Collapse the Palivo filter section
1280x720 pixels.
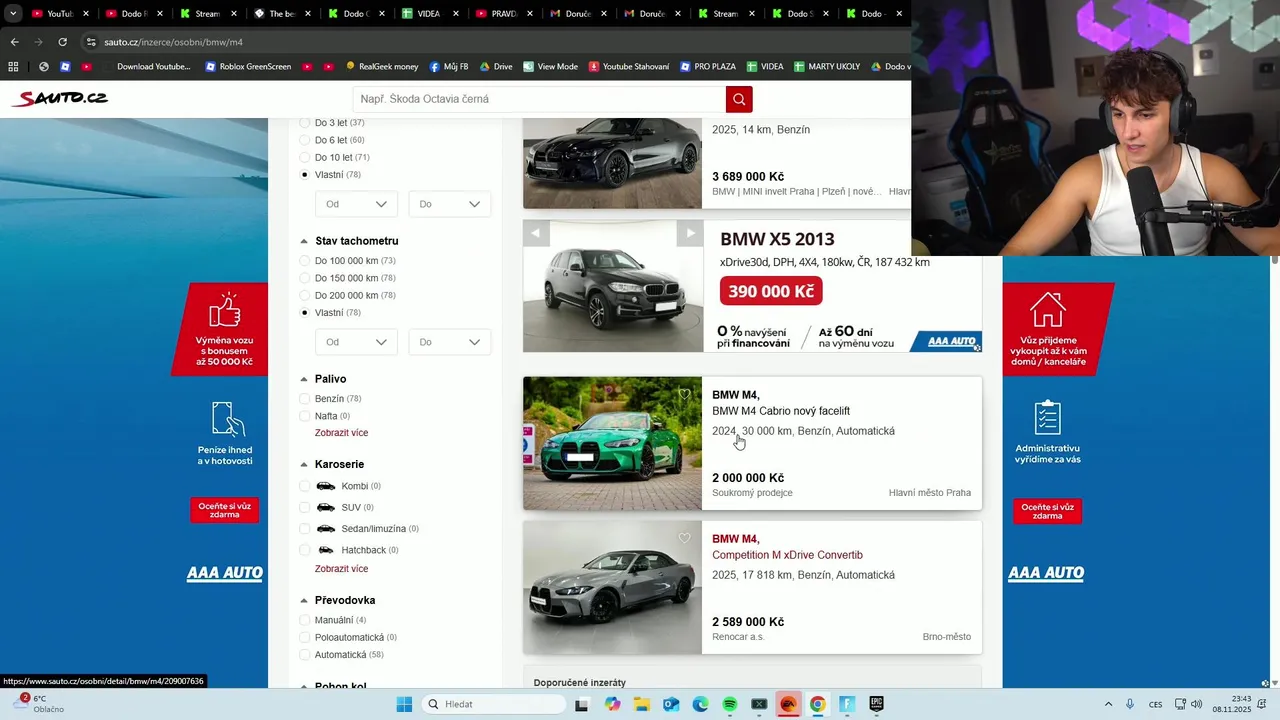tap(304, 379)
